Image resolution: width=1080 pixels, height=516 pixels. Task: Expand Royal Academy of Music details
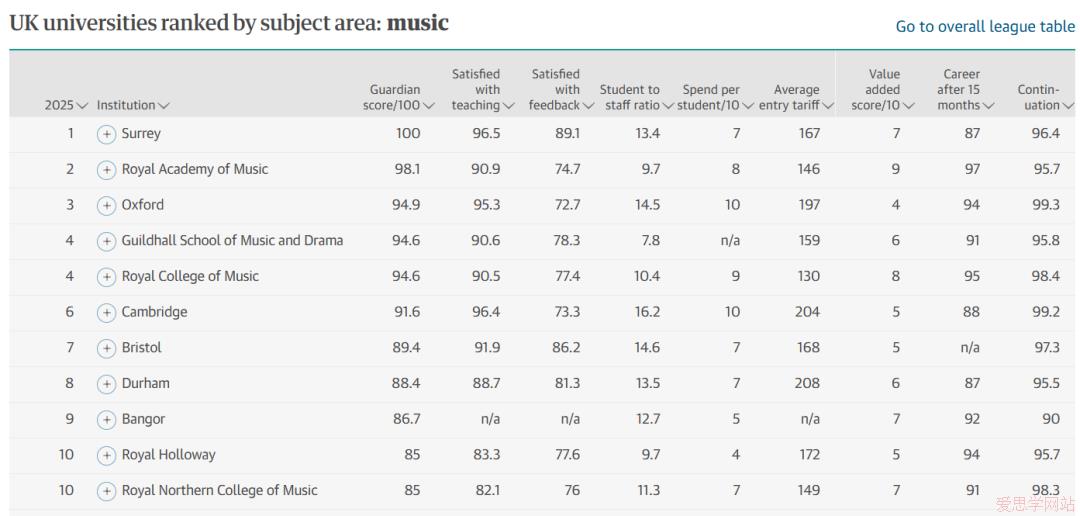pyautogui.click(x=106, y=170)
